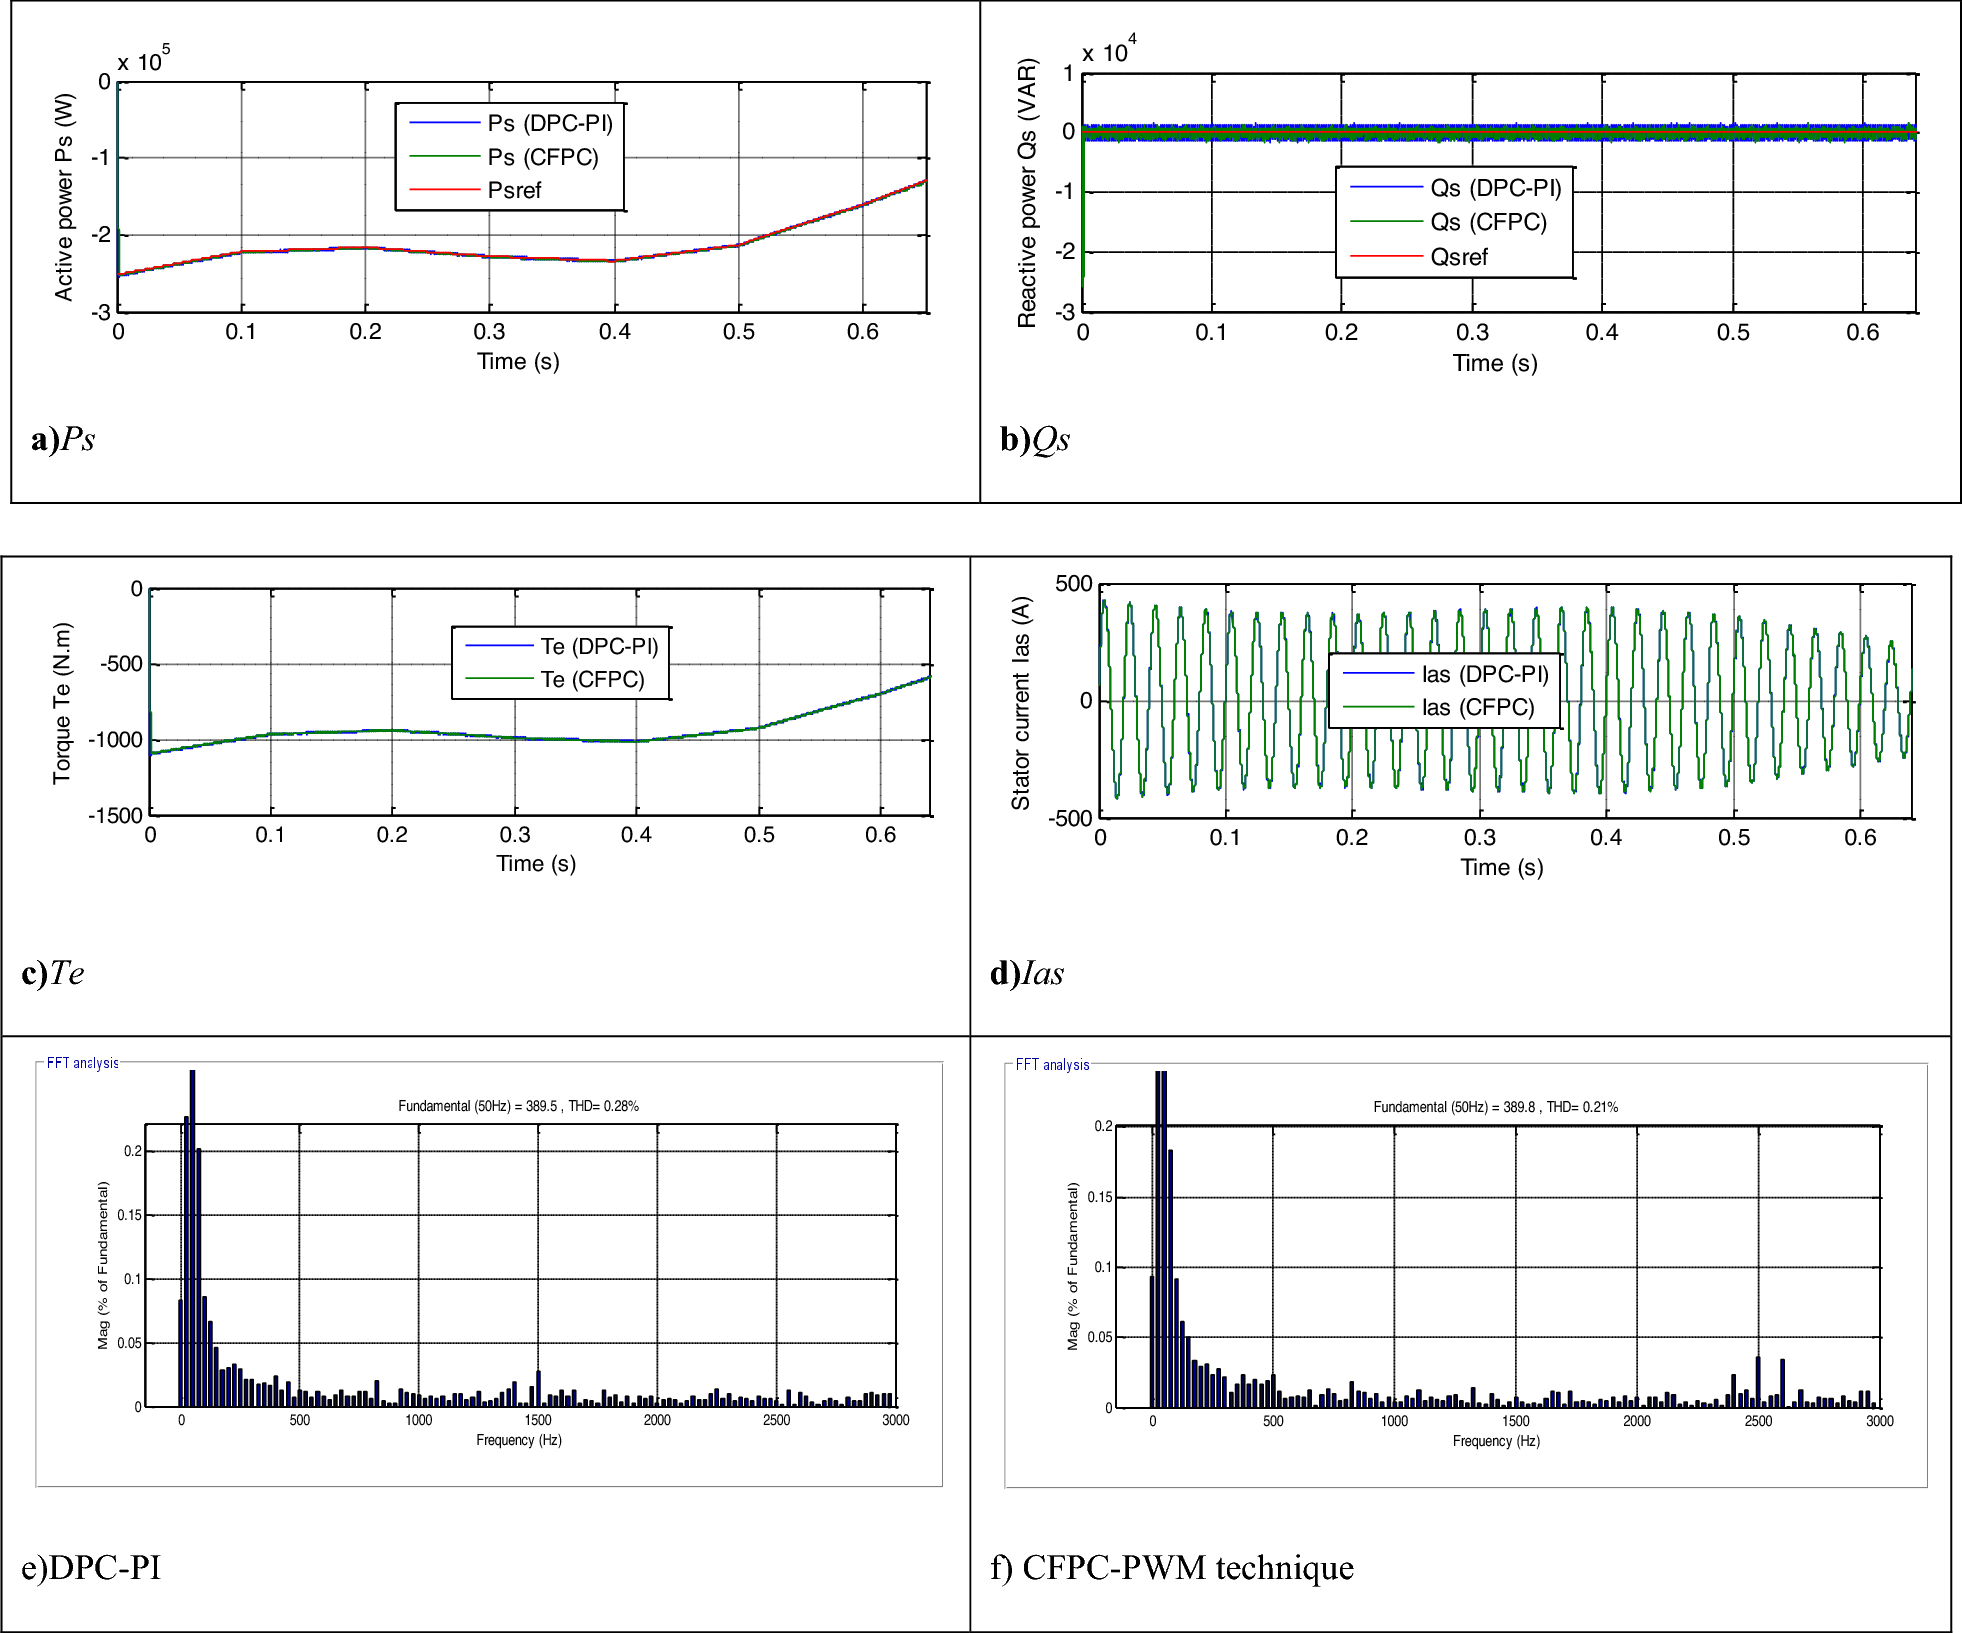Click the left FFT analysis panel title
The height and width of the screenshot is (1633, 1962).
tap(83, 1063)
